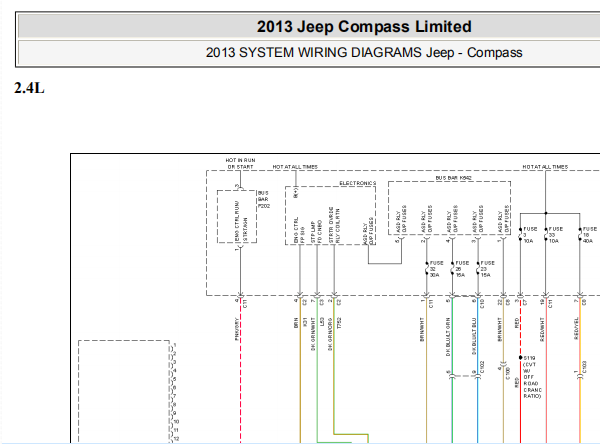Click '2013 SYSTEM WIRING DIAGRAMS Jeep - Compass' subtitle
This screenshot has width=600, height=444.
point(364,52)
